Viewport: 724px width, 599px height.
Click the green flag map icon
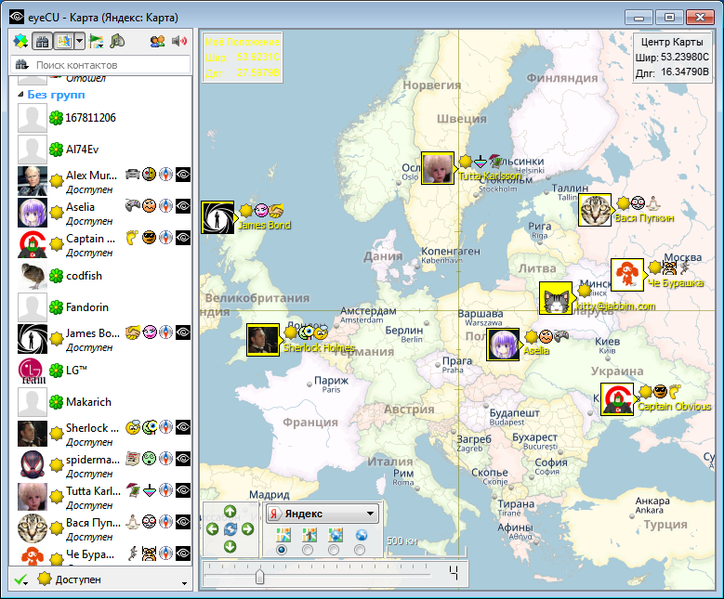click(97, 41)
